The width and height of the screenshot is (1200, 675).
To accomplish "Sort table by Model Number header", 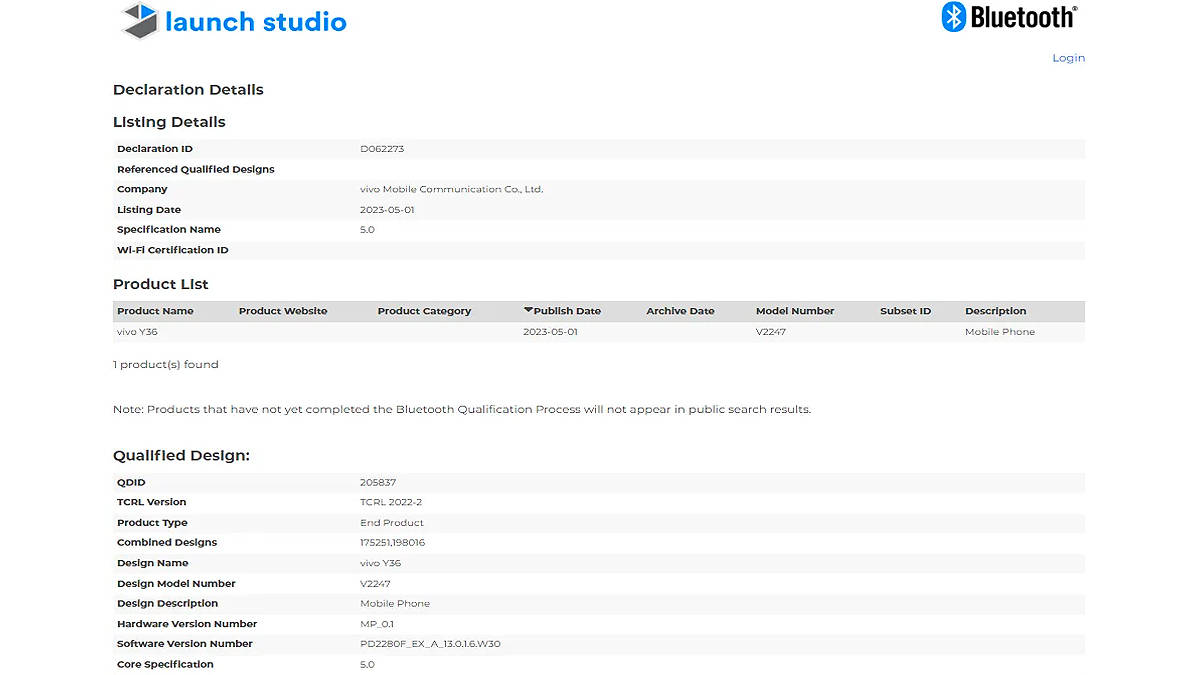I will click(795, 311).
